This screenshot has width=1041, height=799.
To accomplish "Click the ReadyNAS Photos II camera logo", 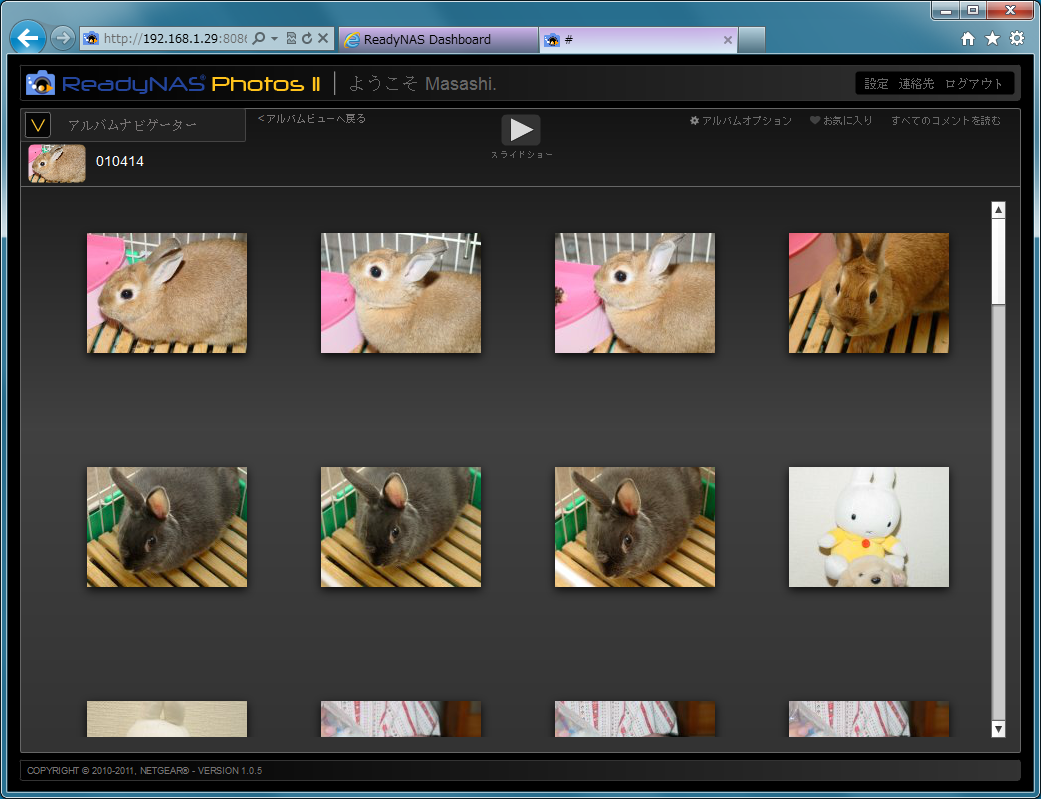I will 41,83.
